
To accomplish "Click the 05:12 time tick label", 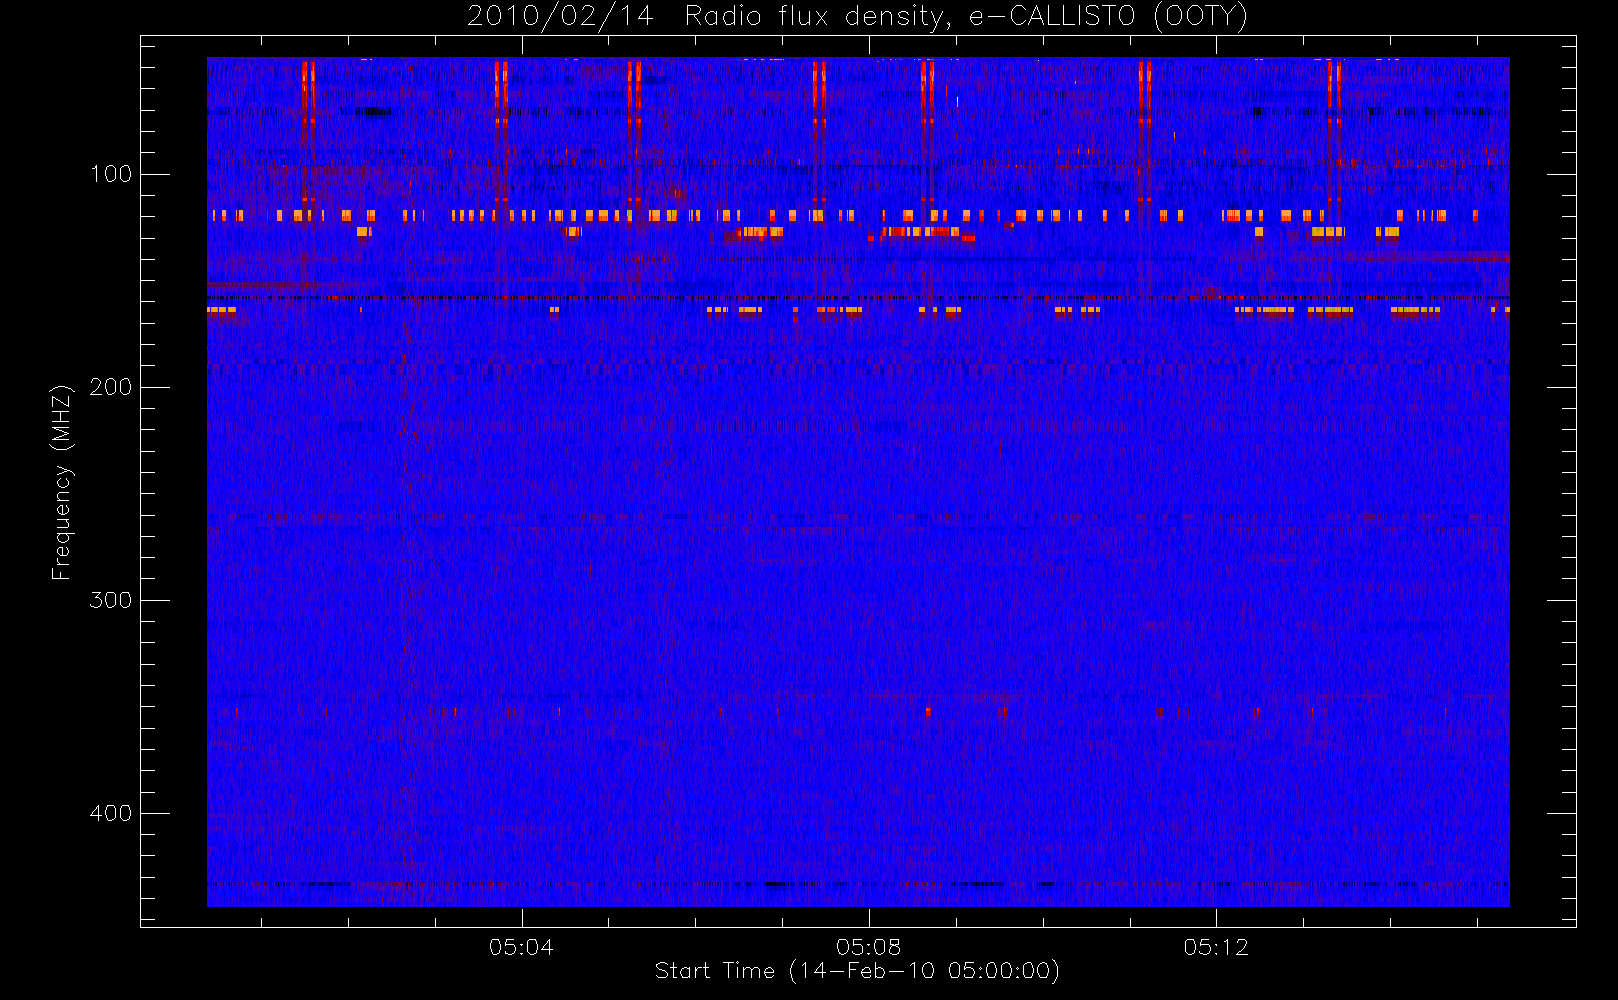I will (1216, 947).
